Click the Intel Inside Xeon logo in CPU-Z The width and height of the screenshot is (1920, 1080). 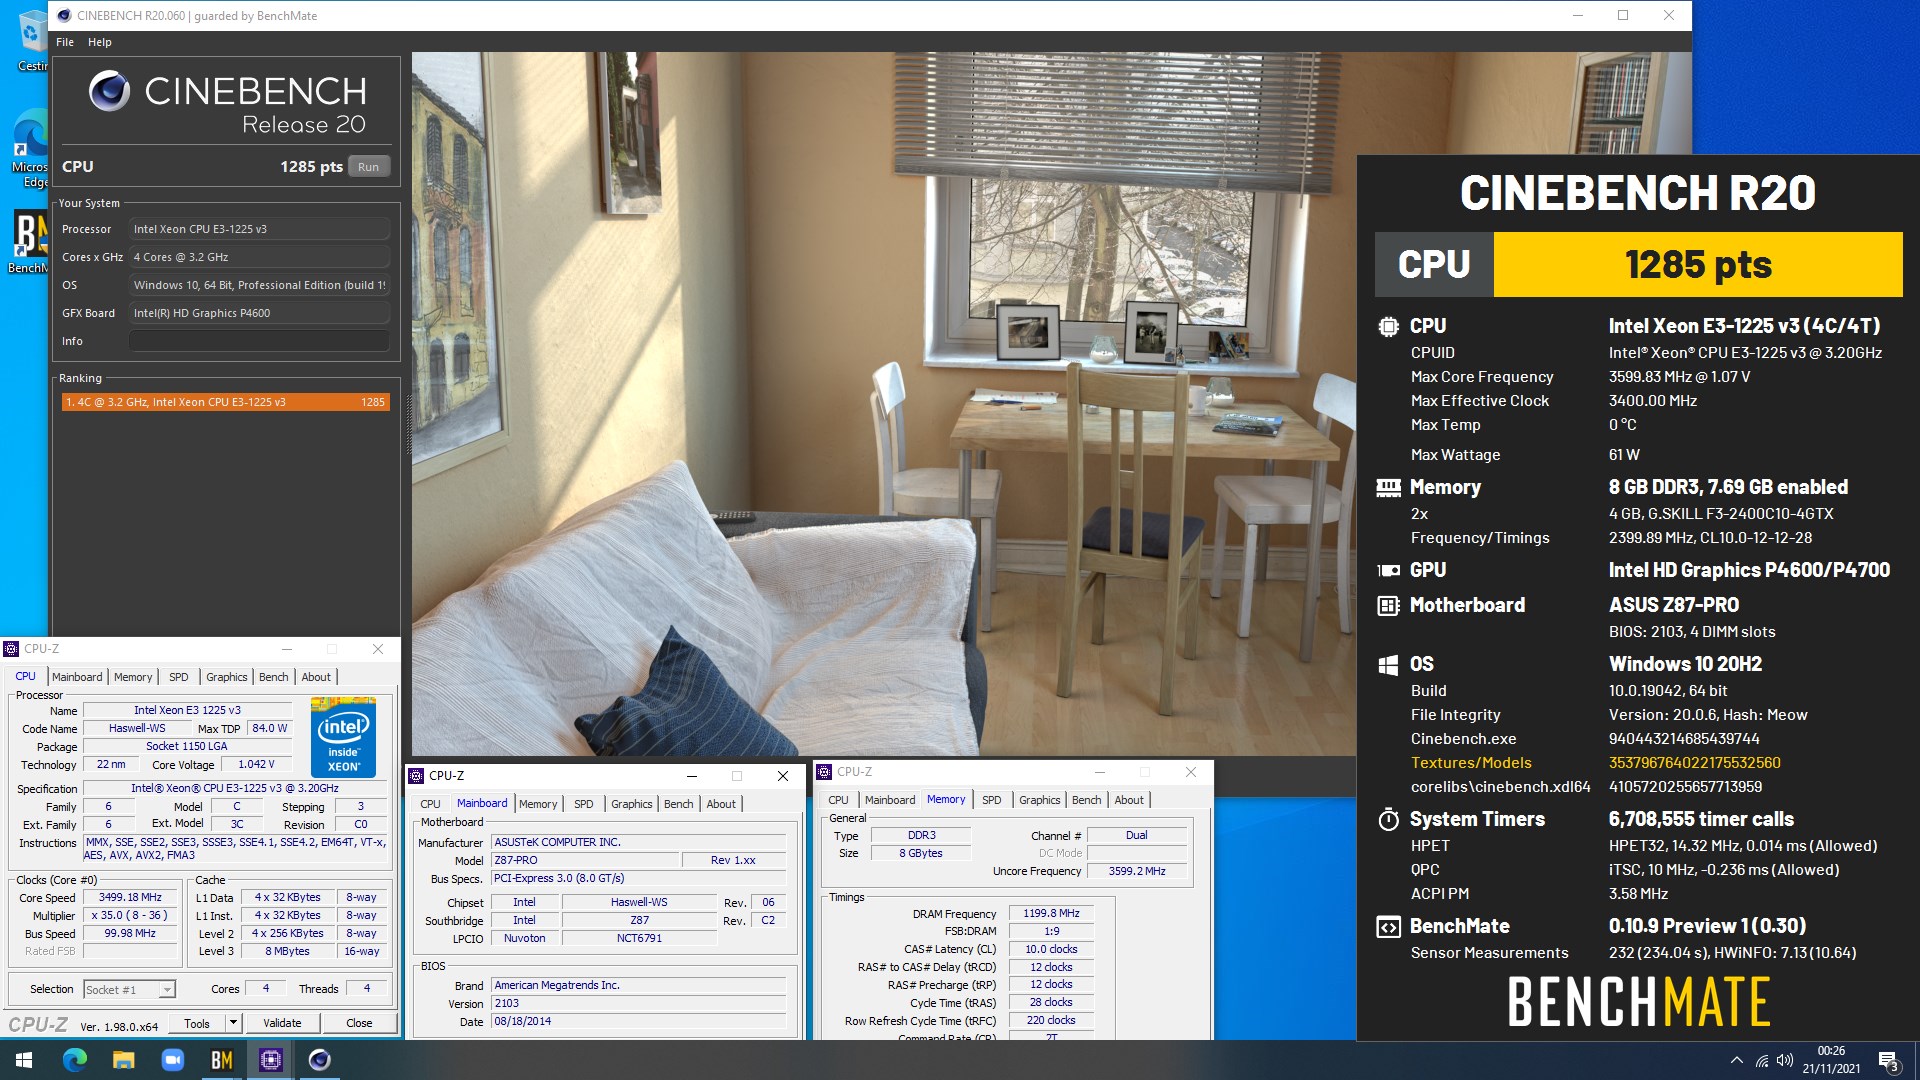pyautogui.click(x=343, y=738)
